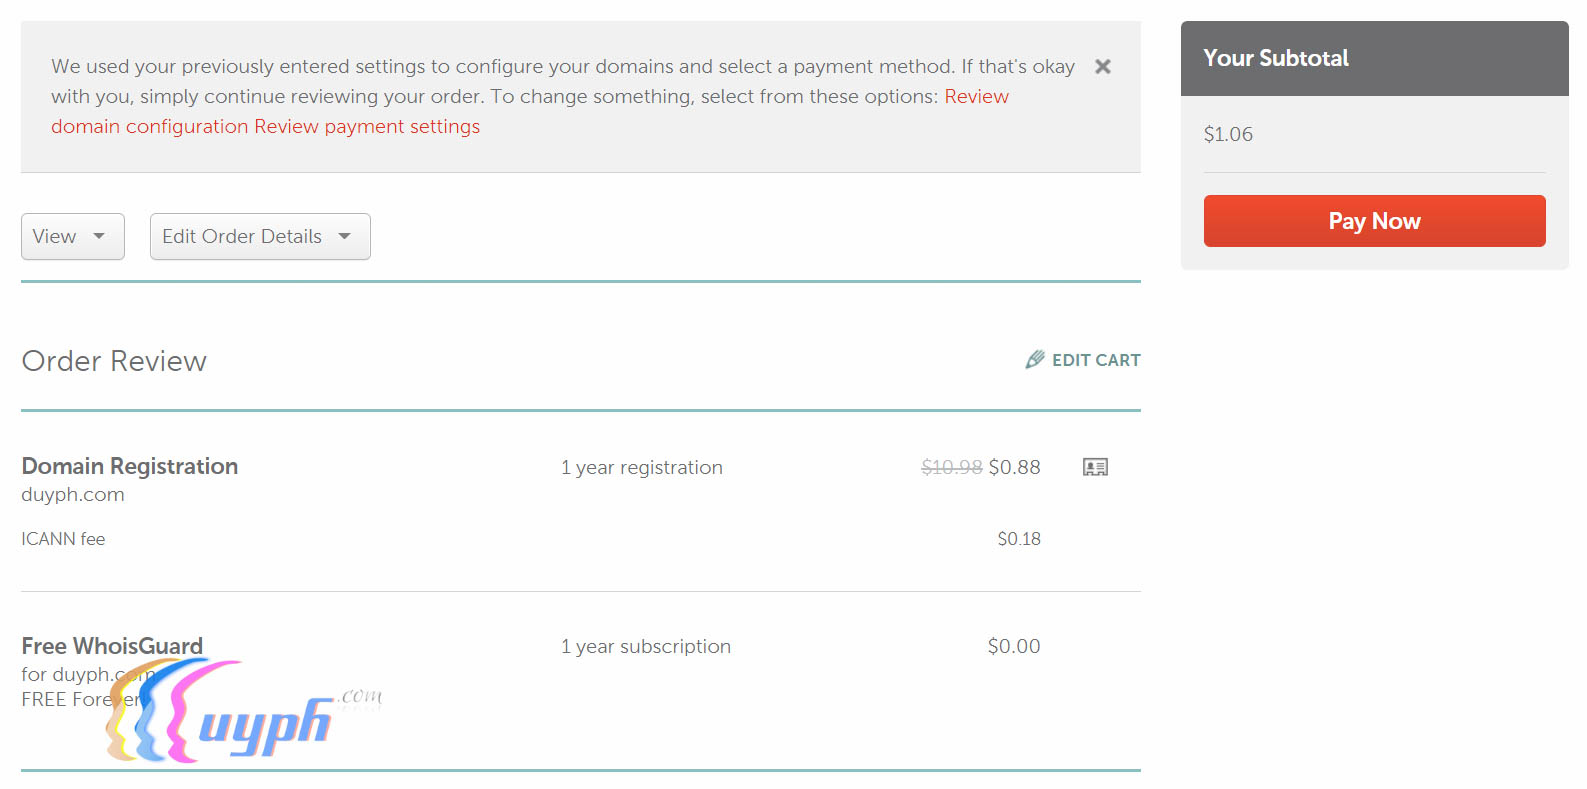Viewport: 1587px width, 789px height.
Task: Select the EDIT CART text link
Action: coord(1096,361)
